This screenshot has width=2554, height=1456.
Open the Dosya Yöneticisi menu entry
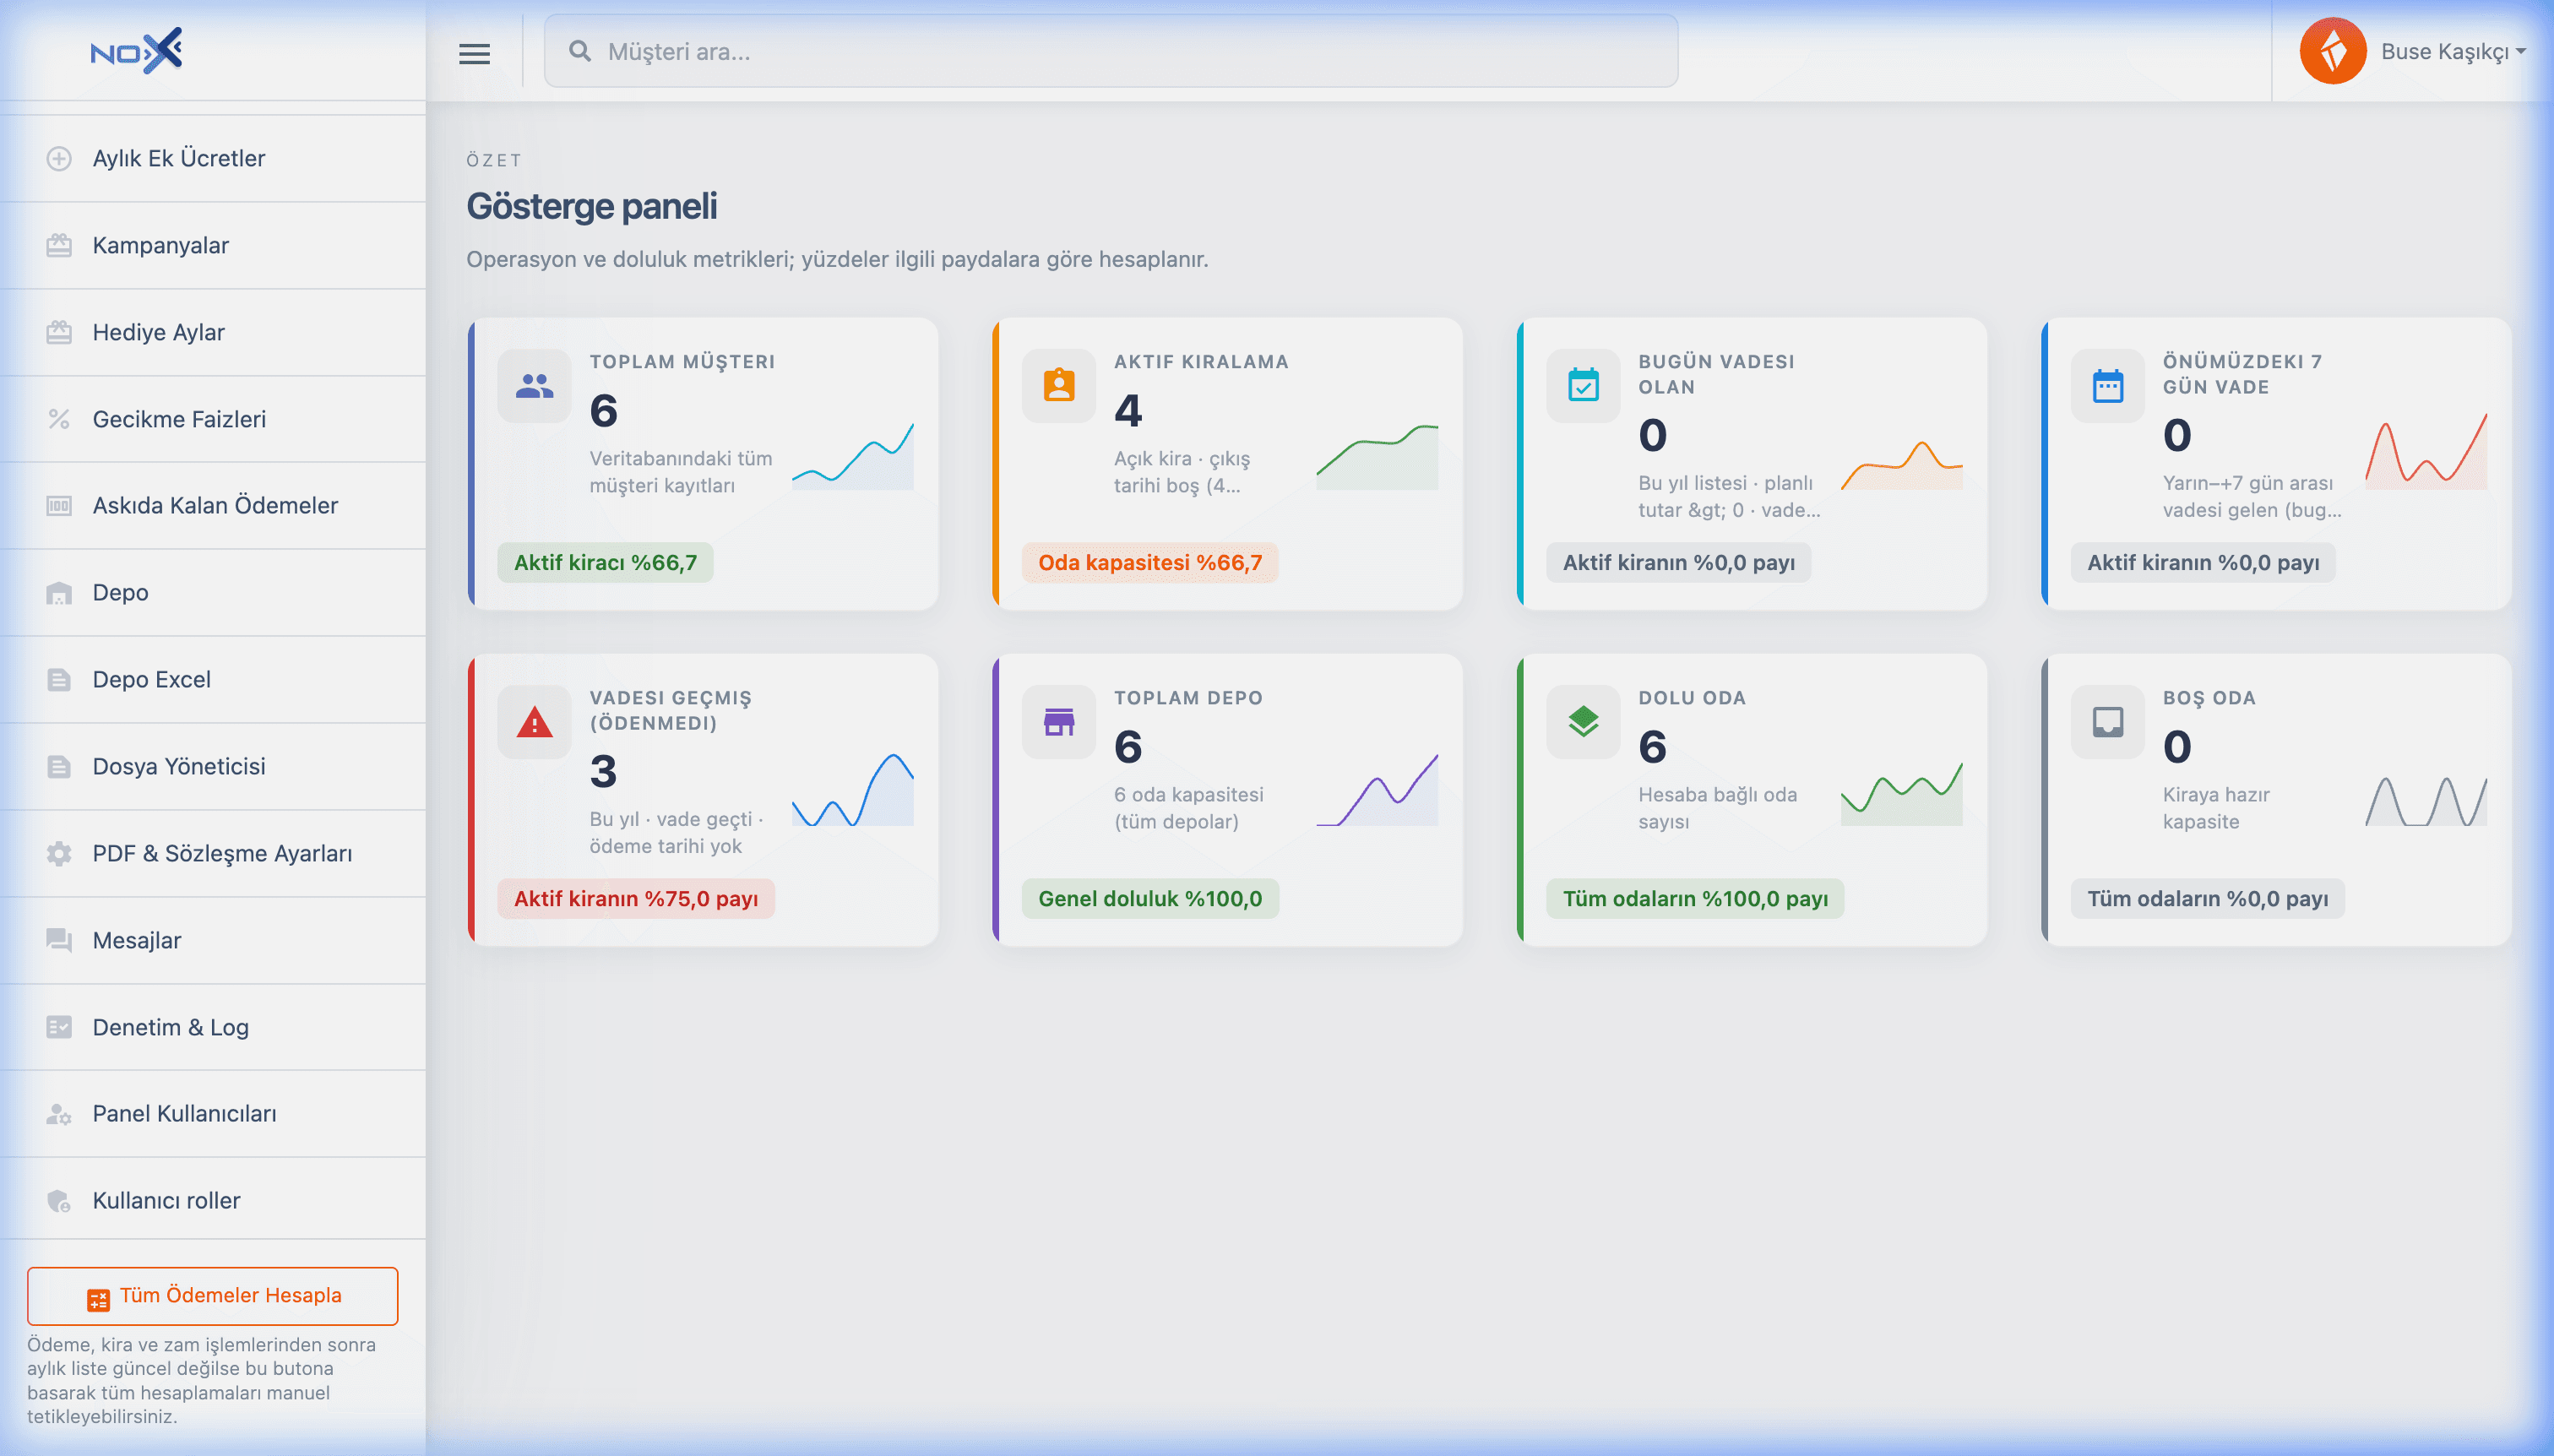click(213, 766)
